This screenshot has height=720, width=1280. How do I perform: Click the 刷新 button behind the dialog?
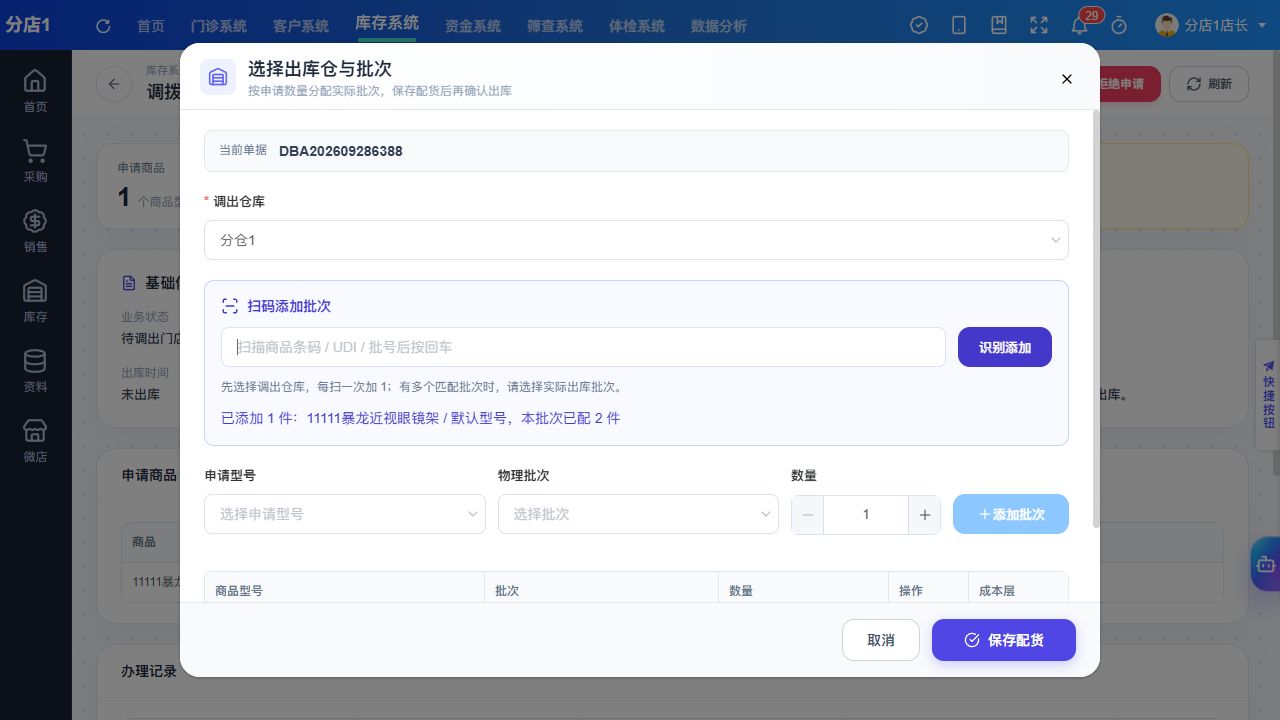tap(1209, 84)
